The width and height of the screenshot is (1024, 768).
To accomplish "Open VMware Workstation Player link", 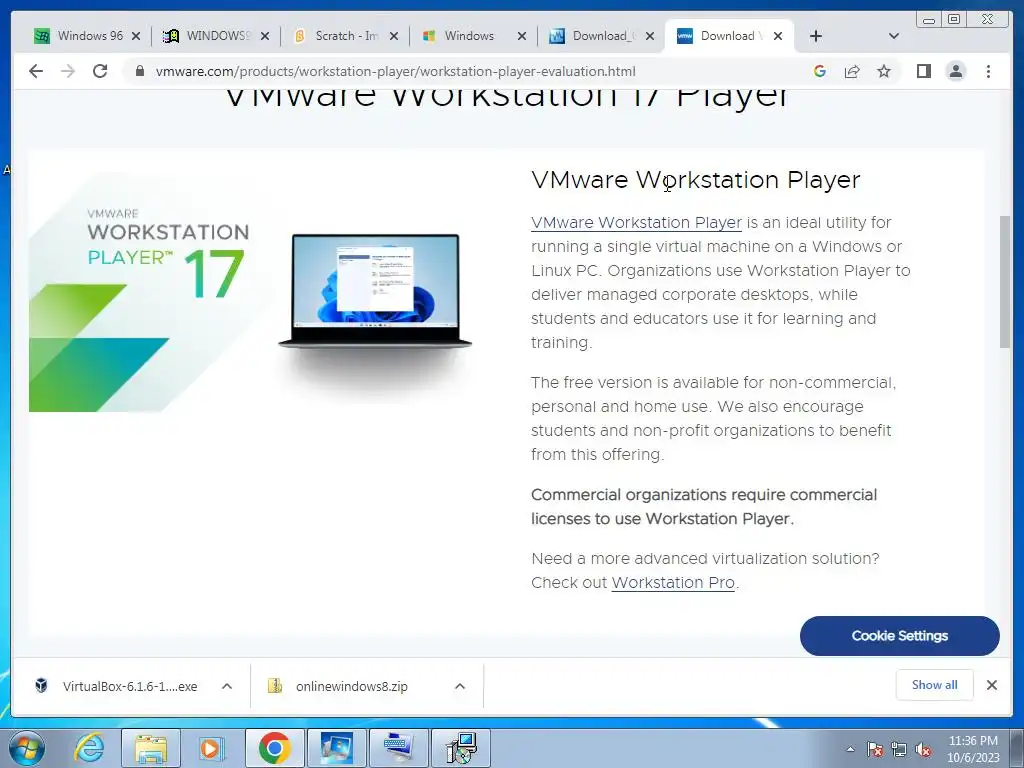I will (636, 223).
